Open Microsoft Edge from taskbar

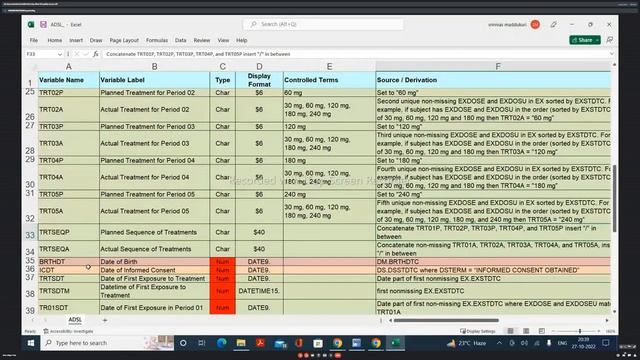(222, 343)
